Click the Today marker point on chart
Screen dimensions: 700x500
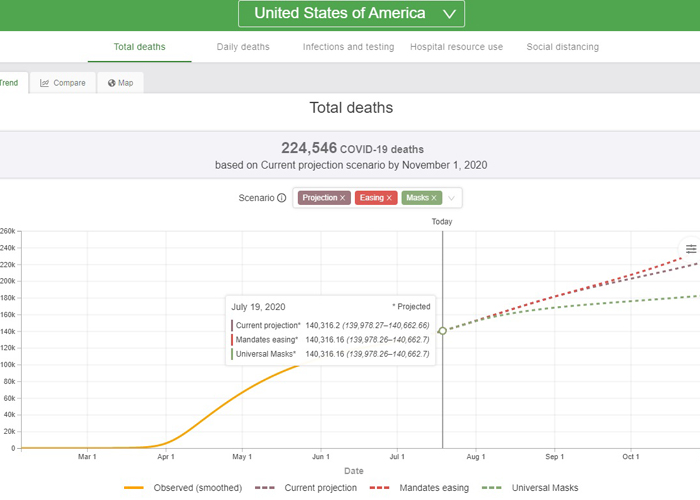[x=442, y=331]
